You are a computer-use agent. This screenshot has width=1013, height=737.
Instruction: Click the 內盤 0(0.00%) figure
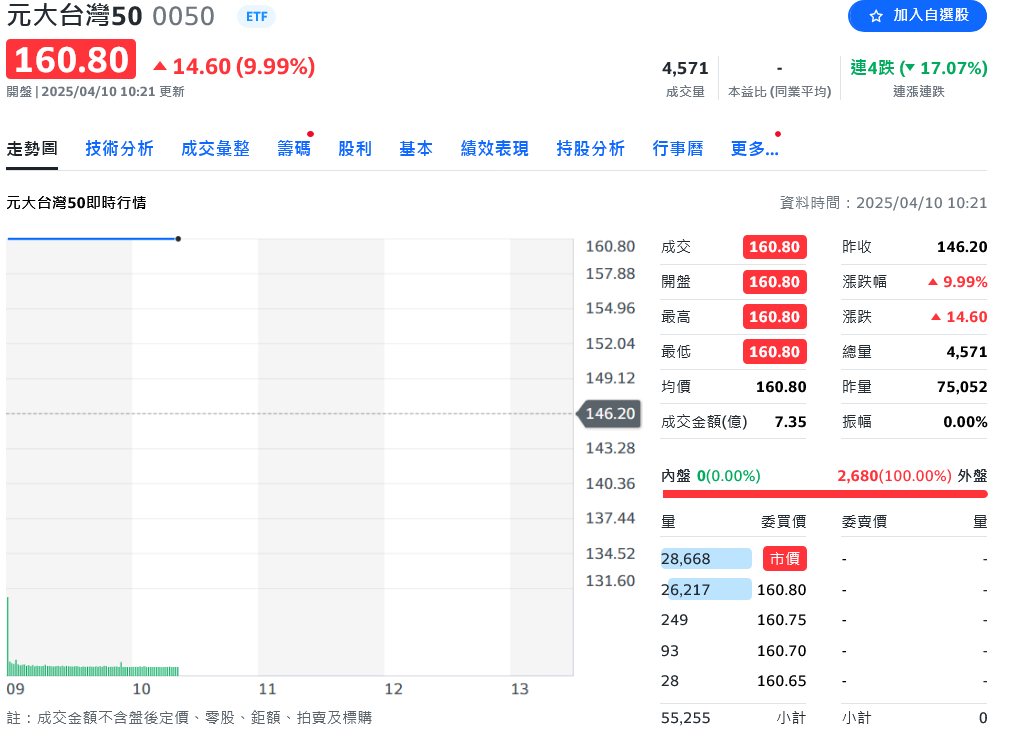[x=729, y=476]
